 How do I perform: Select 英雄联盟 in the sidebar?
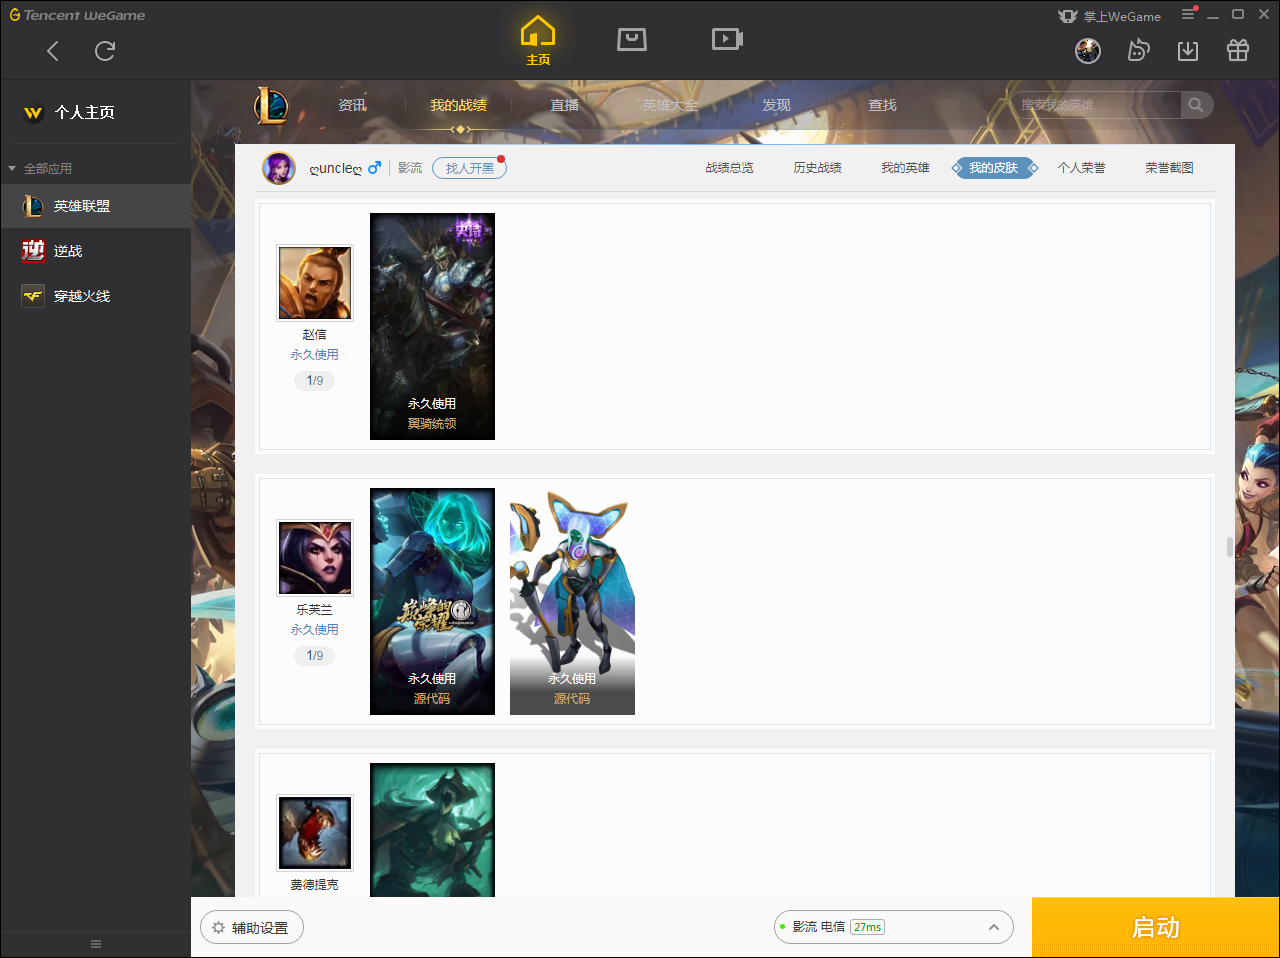tap(95, 206)
